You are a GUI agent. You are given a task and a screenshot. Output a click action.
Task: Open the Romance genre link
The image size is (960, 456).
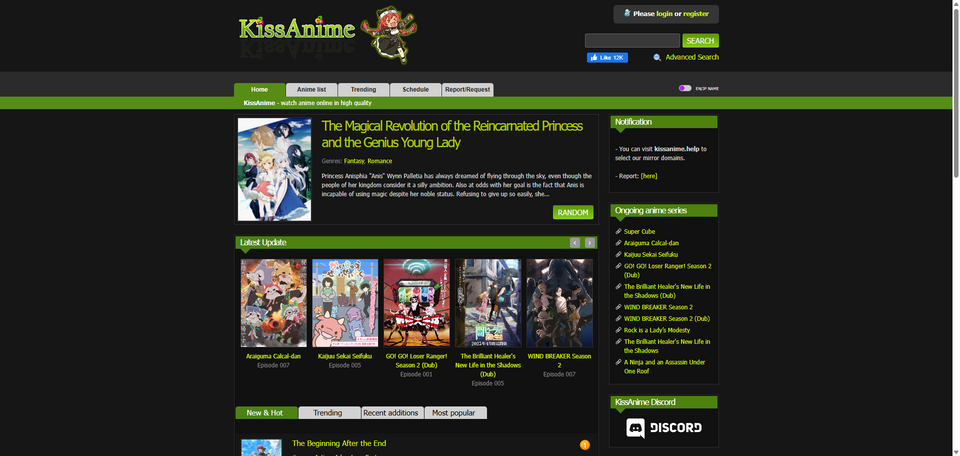pos(380,161)
